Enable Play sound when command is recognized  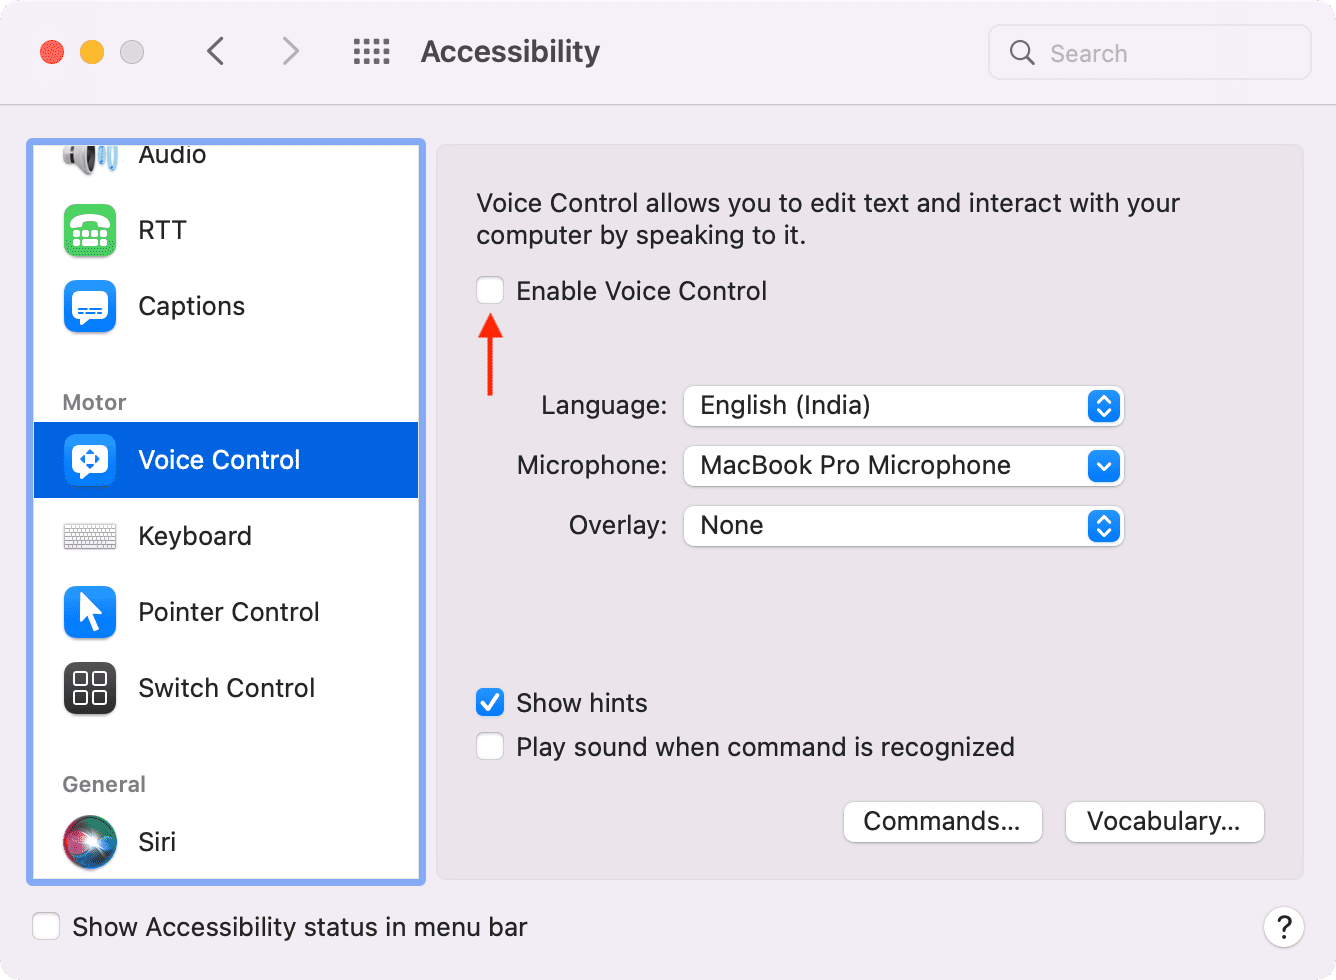(490, 747)
